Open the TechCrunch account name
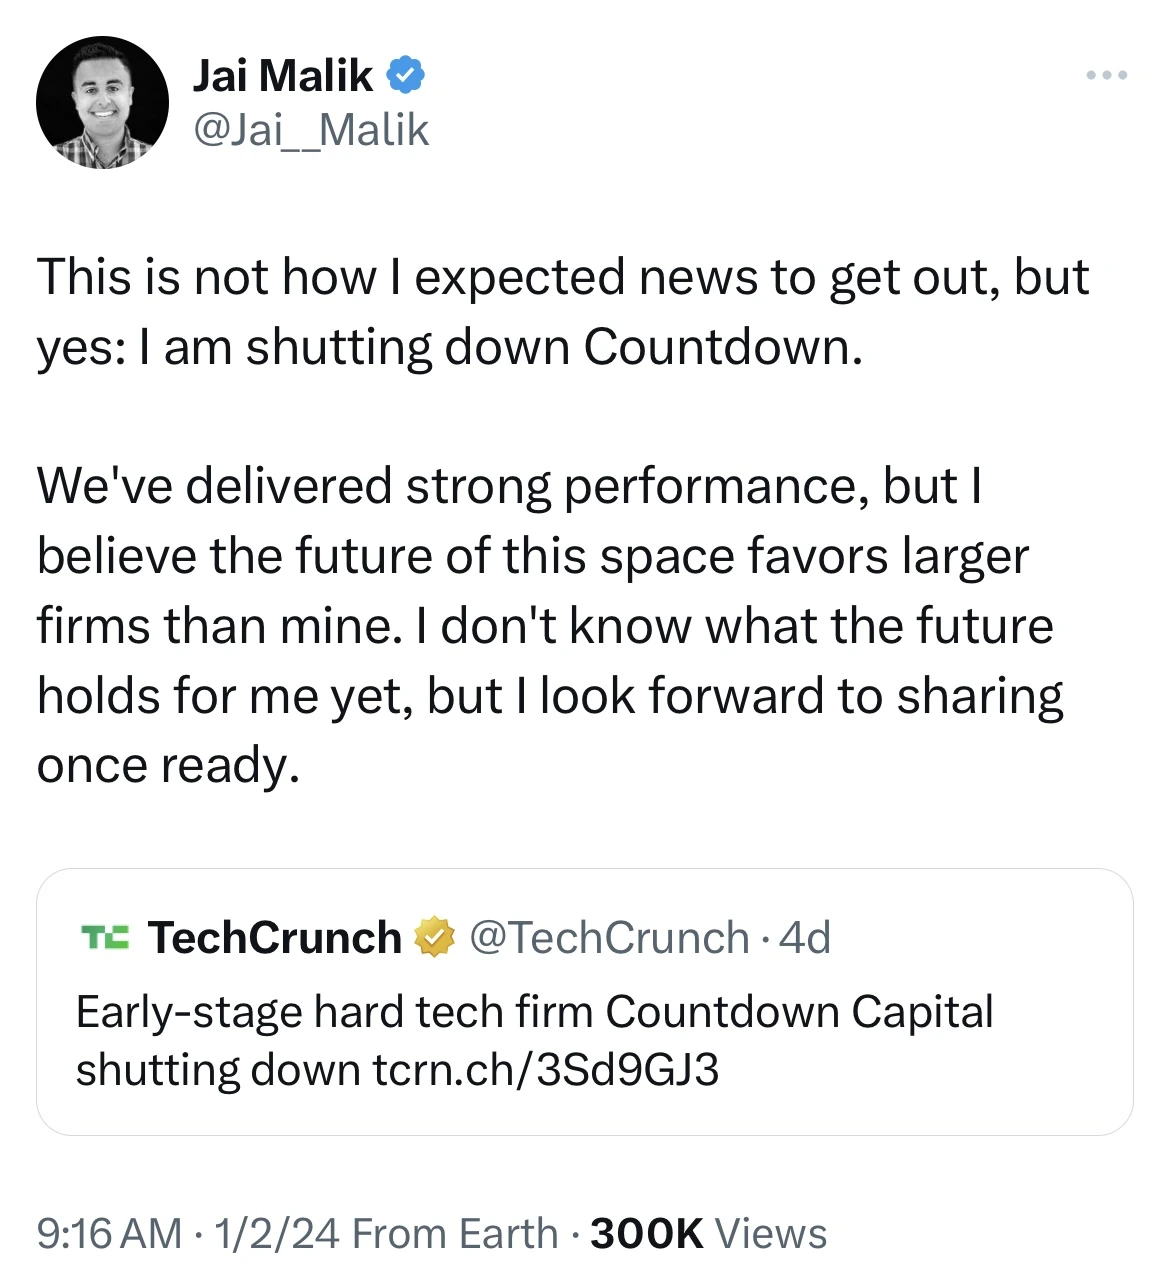Image resolution: width=1170 pixels, height=1272 pixels. pyautogui.click(x=274, y=938)
